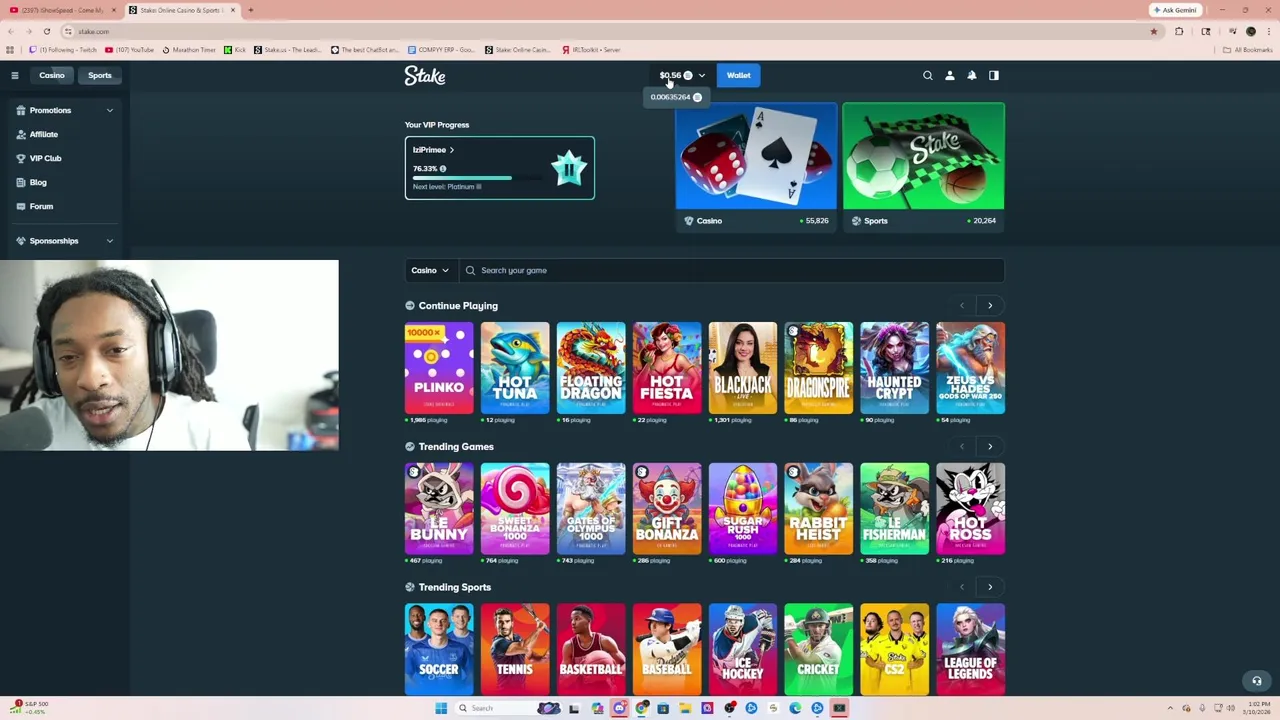Switch to the Sports tab
1280x720 pixels.
point(100,75)
